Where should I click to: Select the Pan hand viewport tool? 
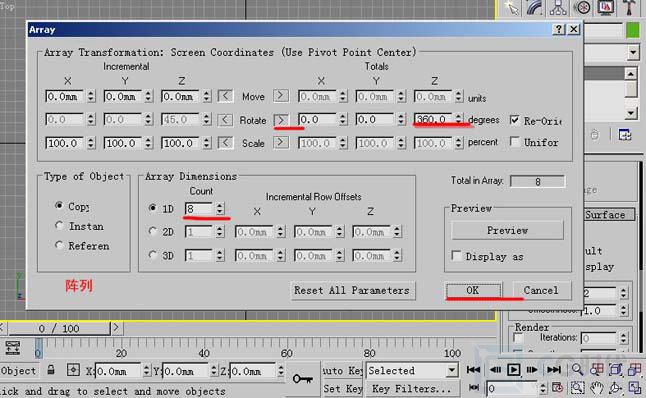[x=597, y=388]
